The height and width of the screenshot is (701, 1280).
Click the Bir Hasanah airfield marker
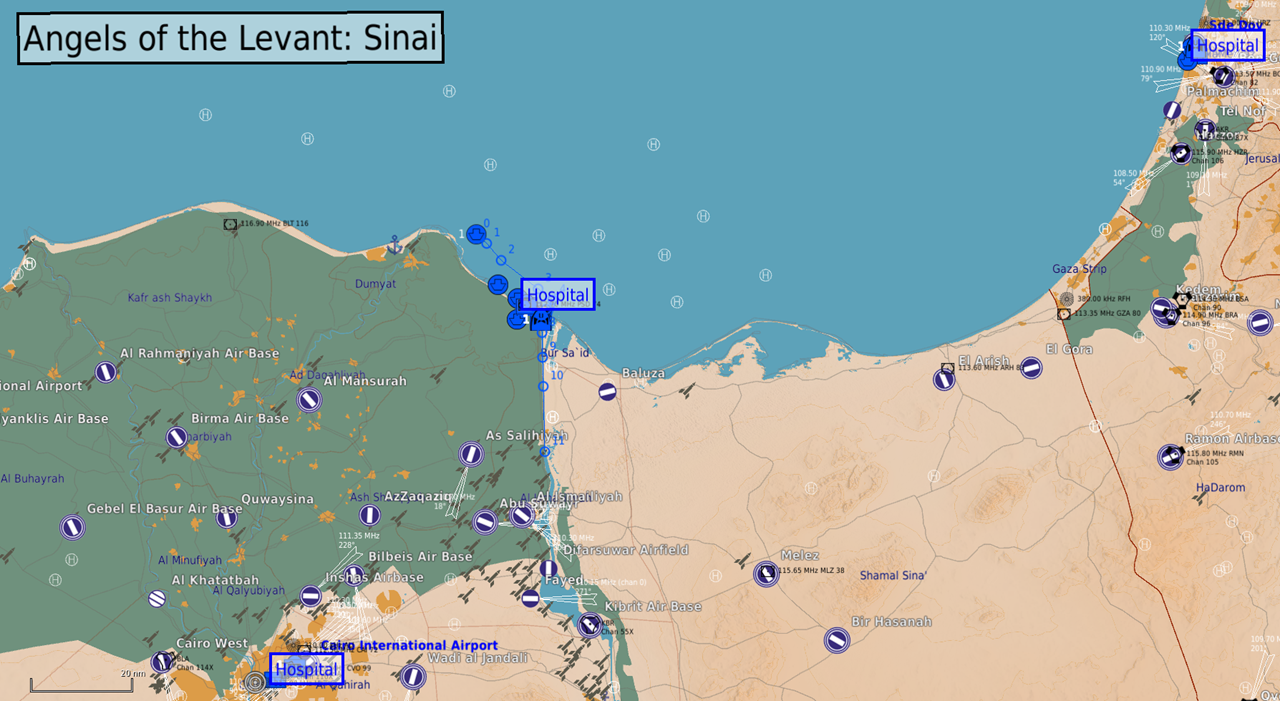[x=837, y=640]
